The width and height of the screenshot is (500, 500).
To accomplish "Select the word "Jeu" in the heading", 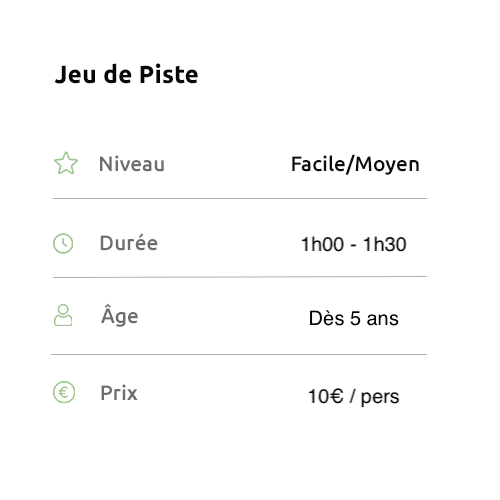I will pyautogui.click(x=75, y=74).
